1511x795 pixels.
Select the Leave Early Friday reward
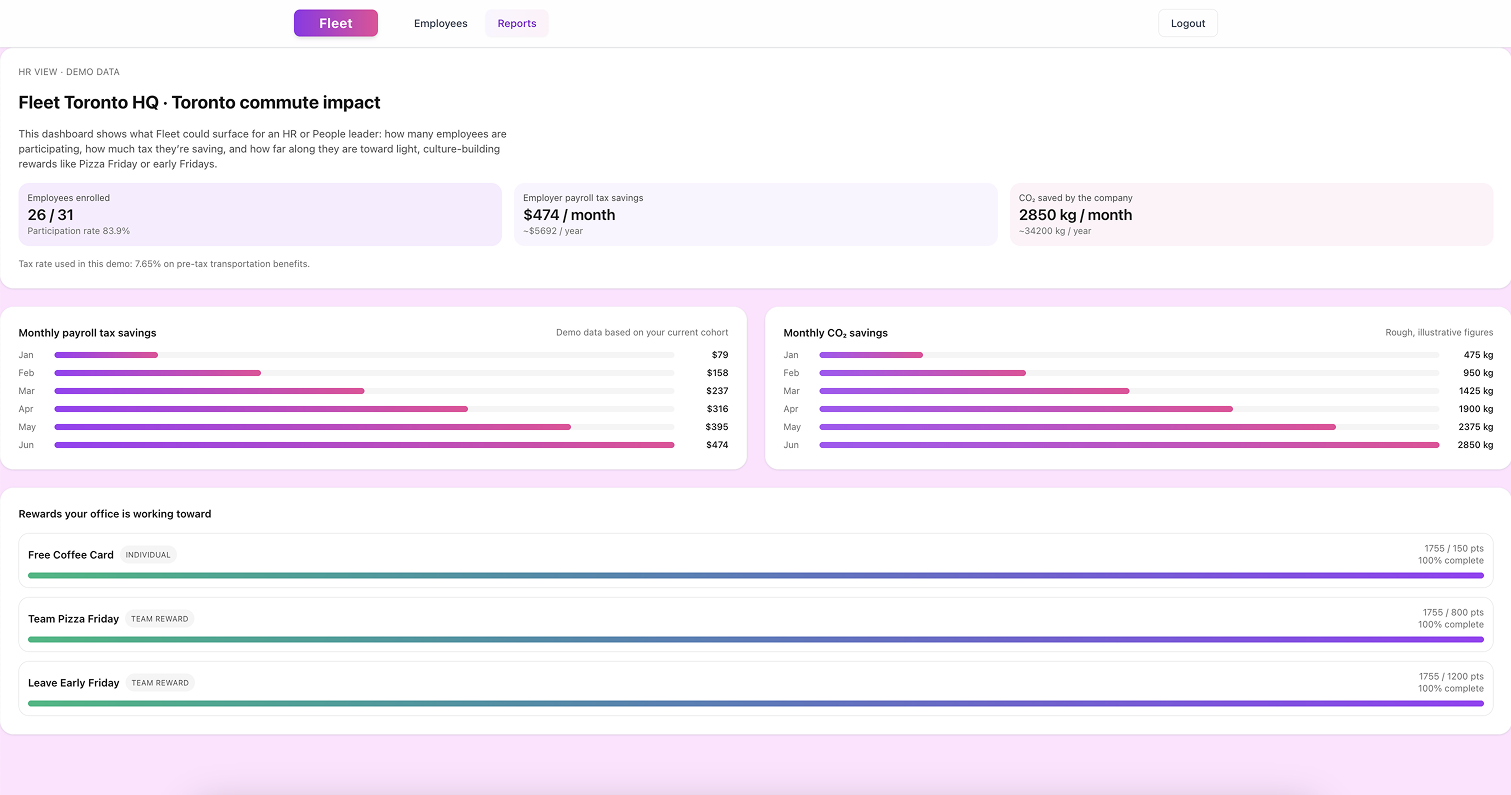click(x=73, y=683)
